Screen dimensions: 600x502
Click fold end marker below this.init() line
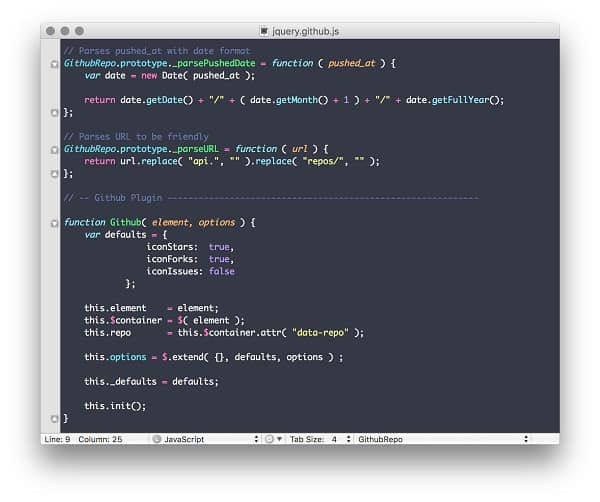pos(54,419)
